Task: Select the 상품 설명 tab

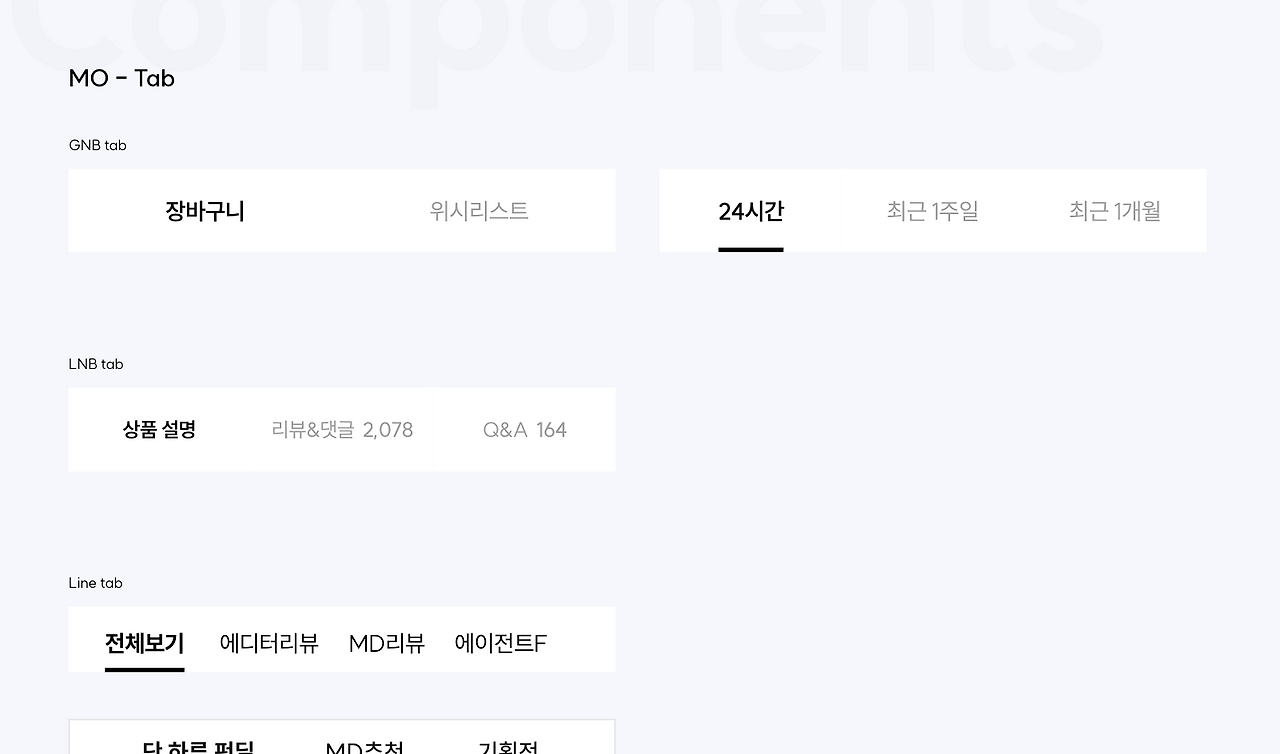Action: (158, 429)
